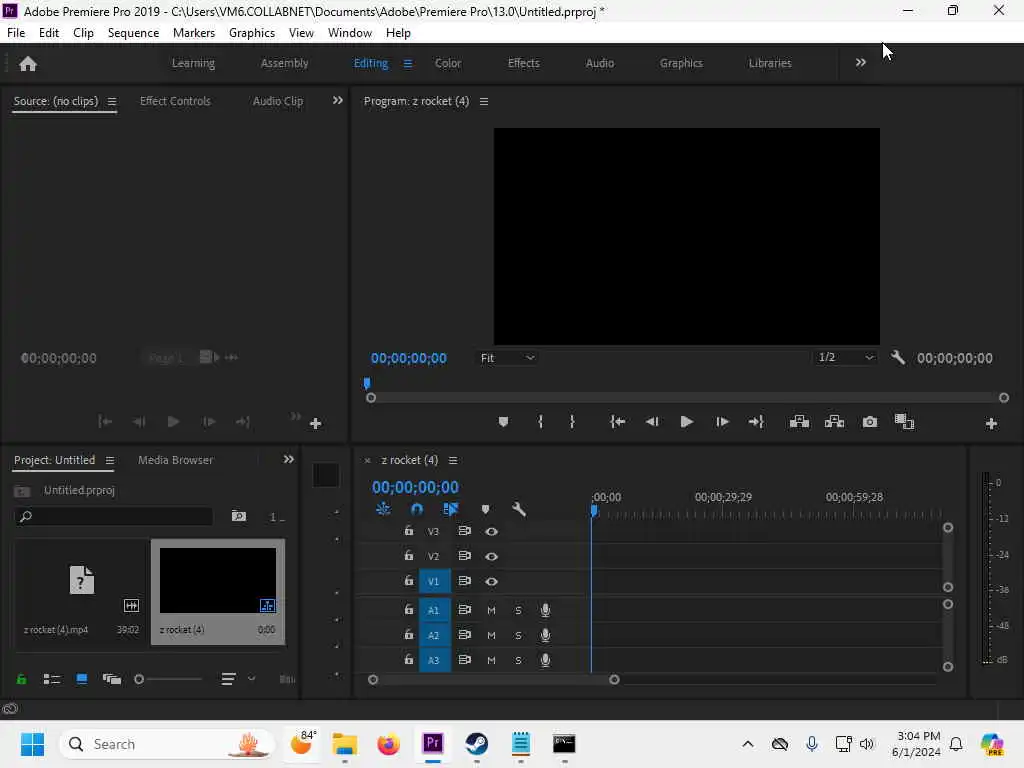
Task: Show hidden Source panel tabs chevron
Action: 338,101
